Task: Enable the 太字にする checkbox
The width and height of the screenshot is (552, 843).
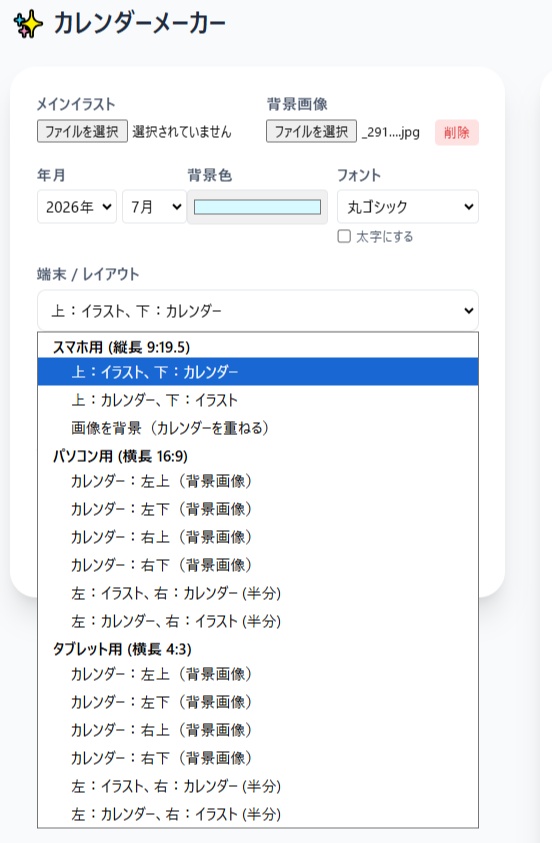Action: pos(344,236)
